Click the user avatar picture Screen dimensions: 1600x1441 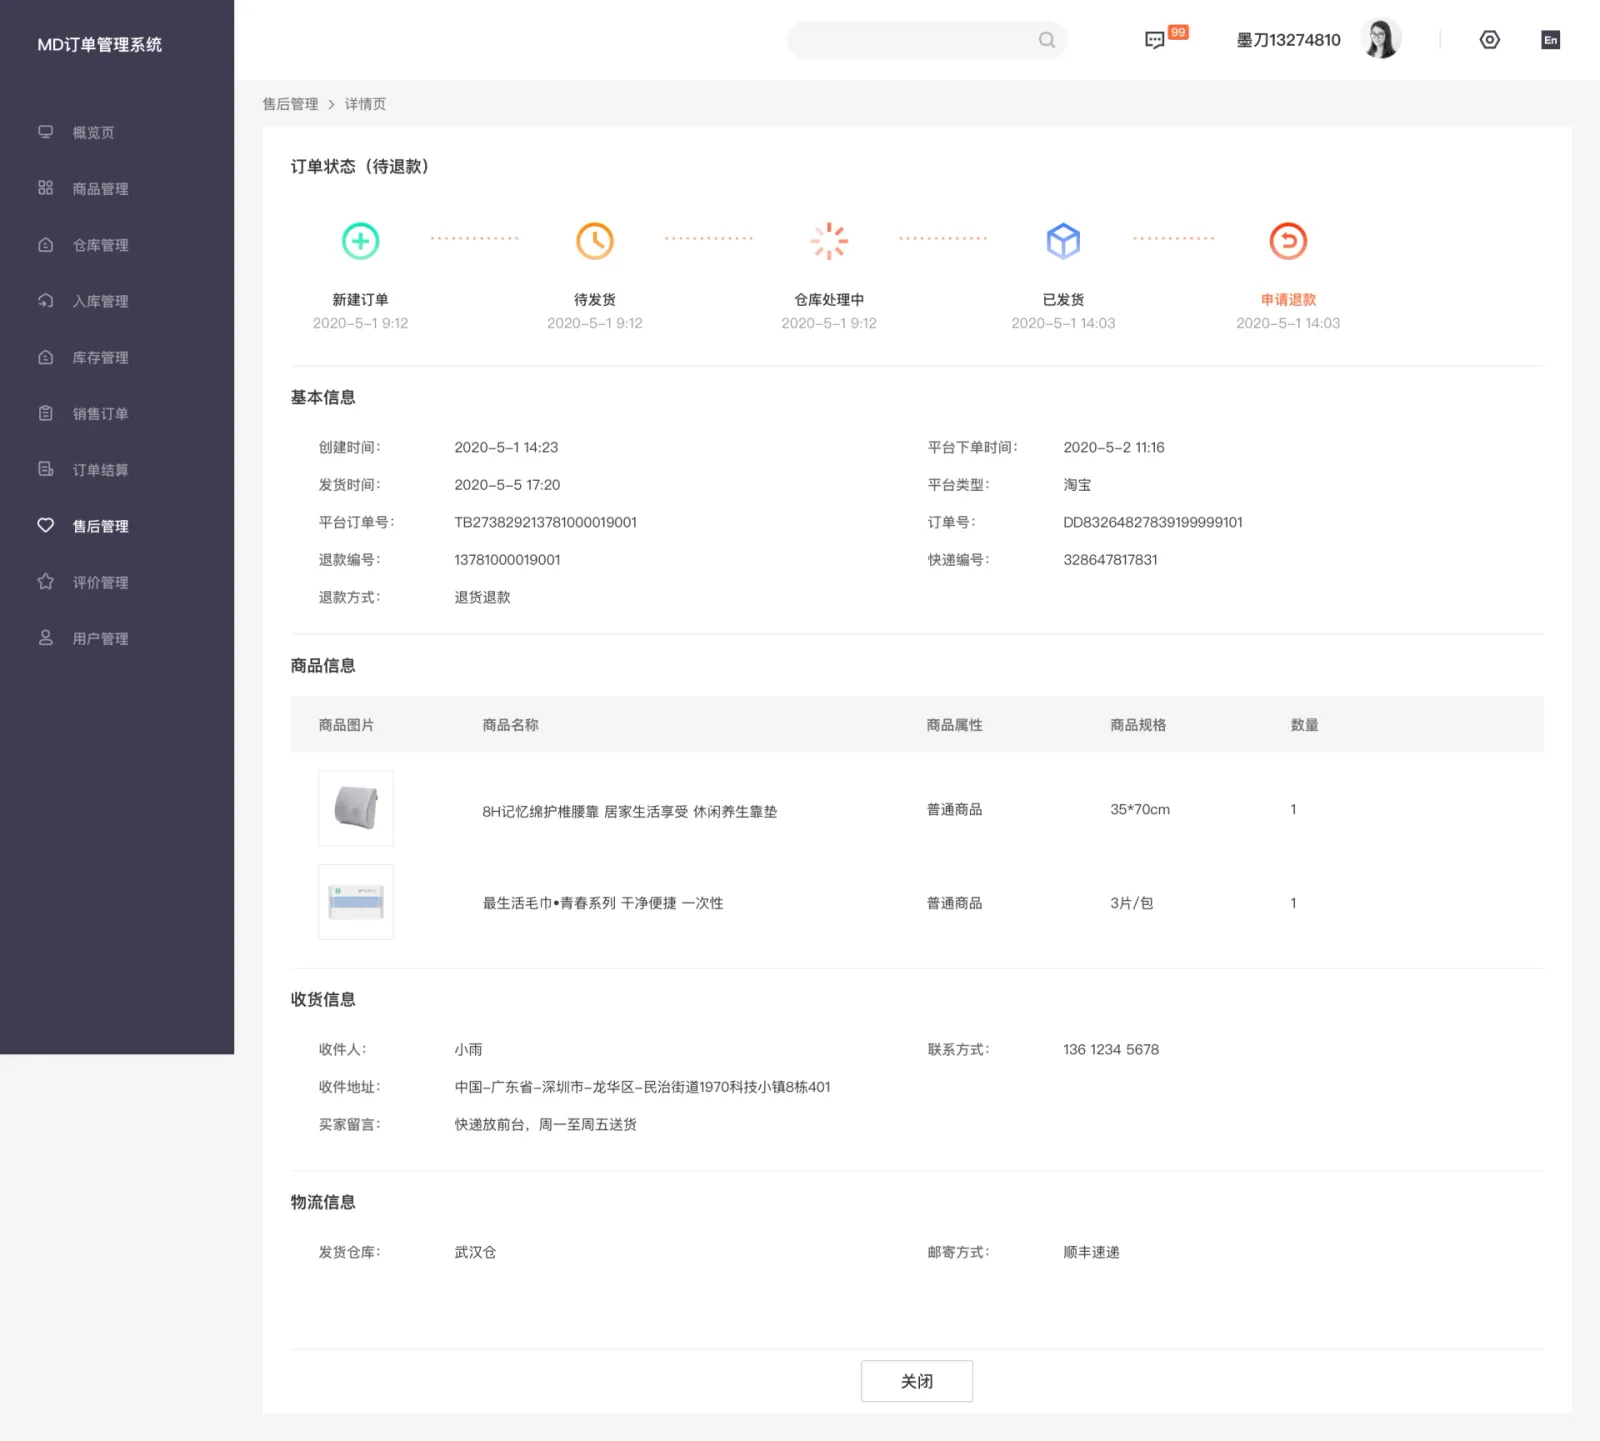(1382, 39)
